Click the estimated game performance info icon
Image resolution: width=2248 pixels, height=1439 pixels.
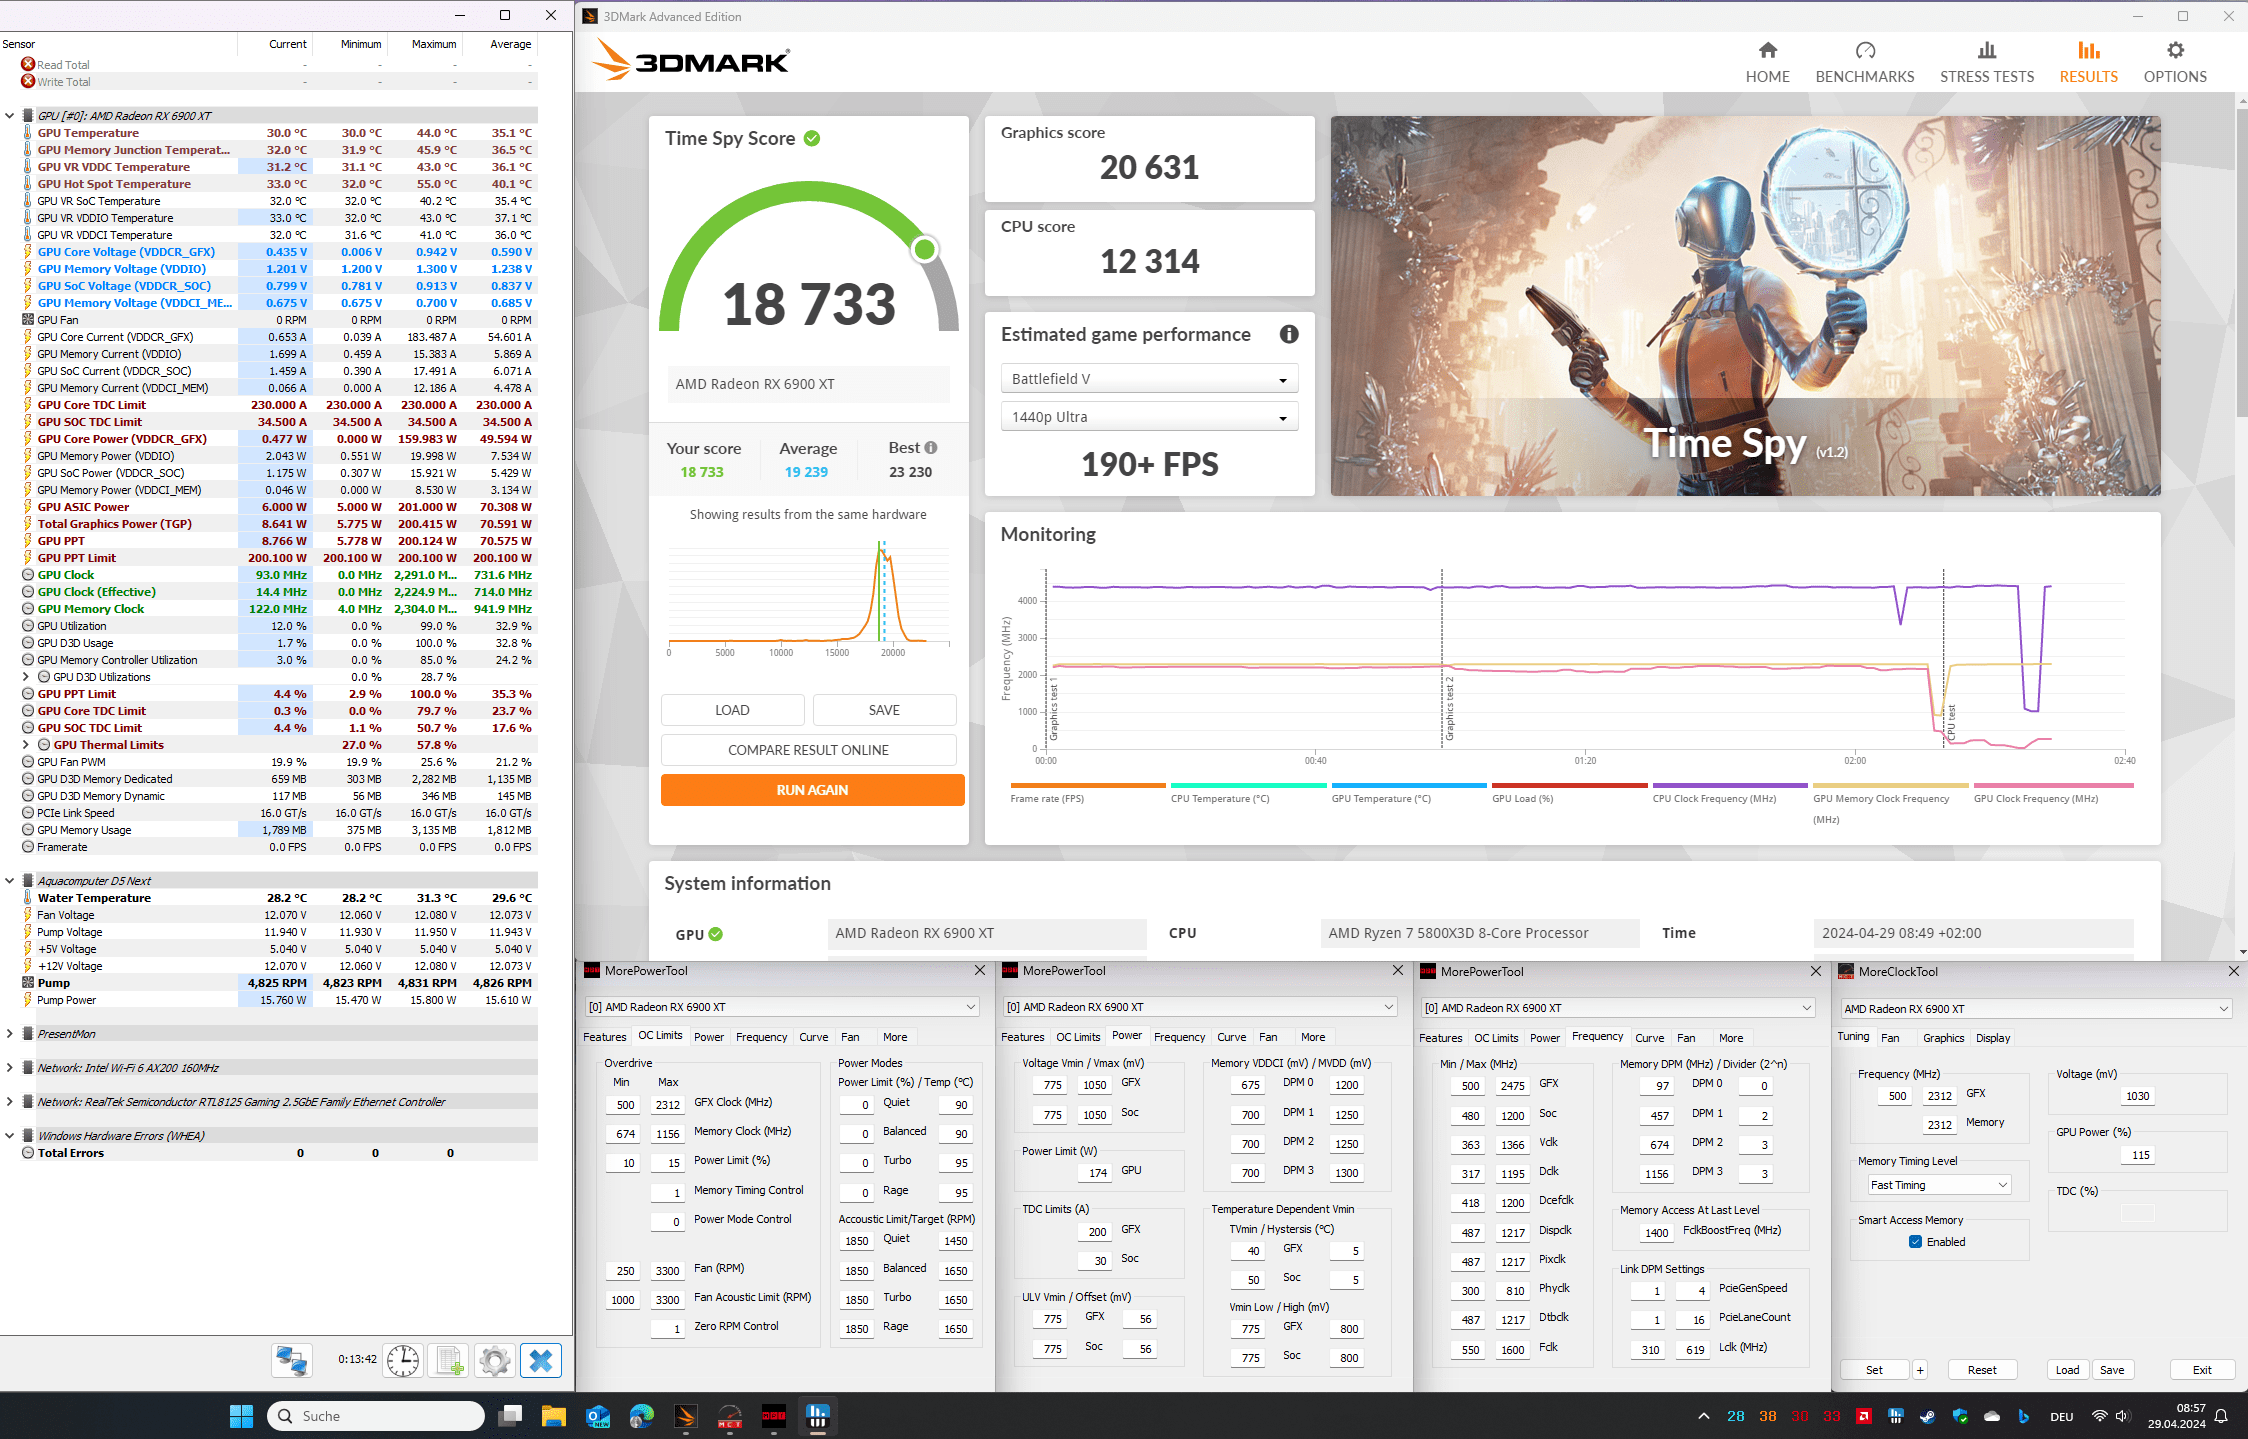click(1288, 334)
